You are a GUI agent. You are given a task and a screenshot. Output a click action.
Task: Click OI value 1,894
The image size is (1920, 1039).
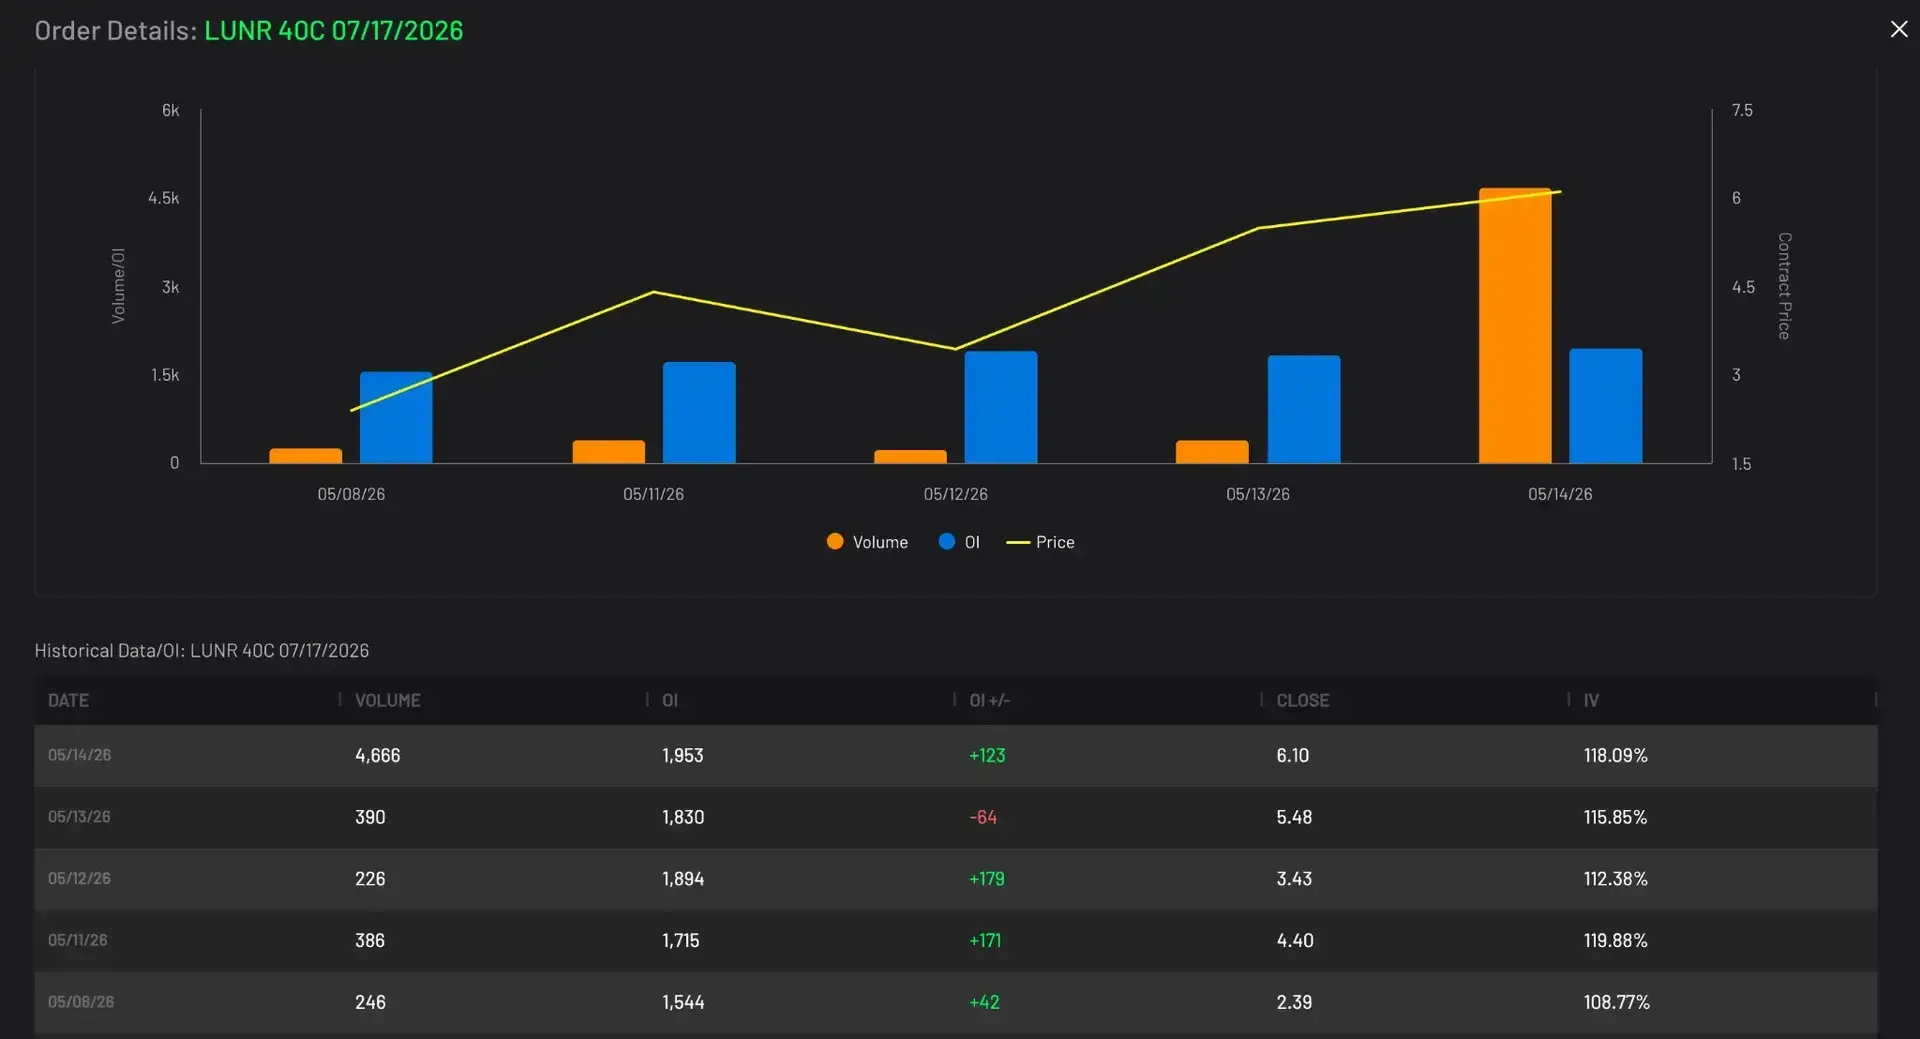pyautogui.click(x=683, y=879)
